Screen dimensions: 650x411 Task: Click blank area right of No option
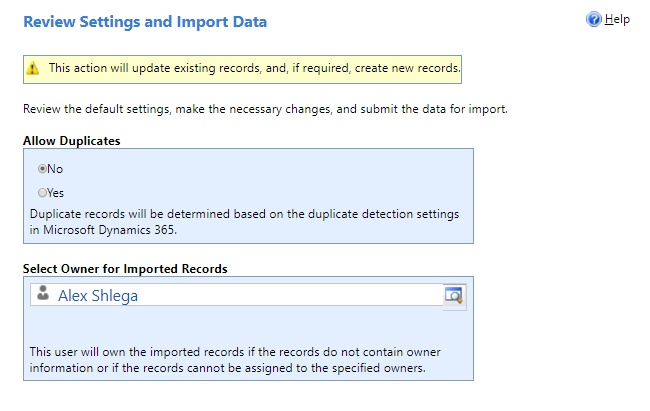click(265, 169)
